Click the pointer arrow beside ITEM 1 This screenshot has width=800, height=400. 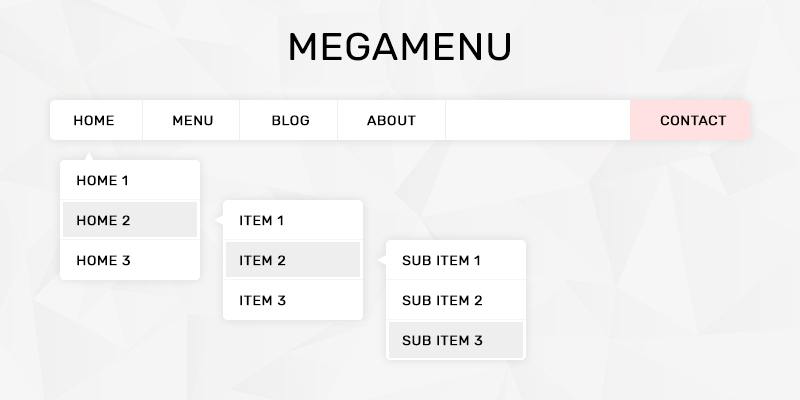[219, 220]
